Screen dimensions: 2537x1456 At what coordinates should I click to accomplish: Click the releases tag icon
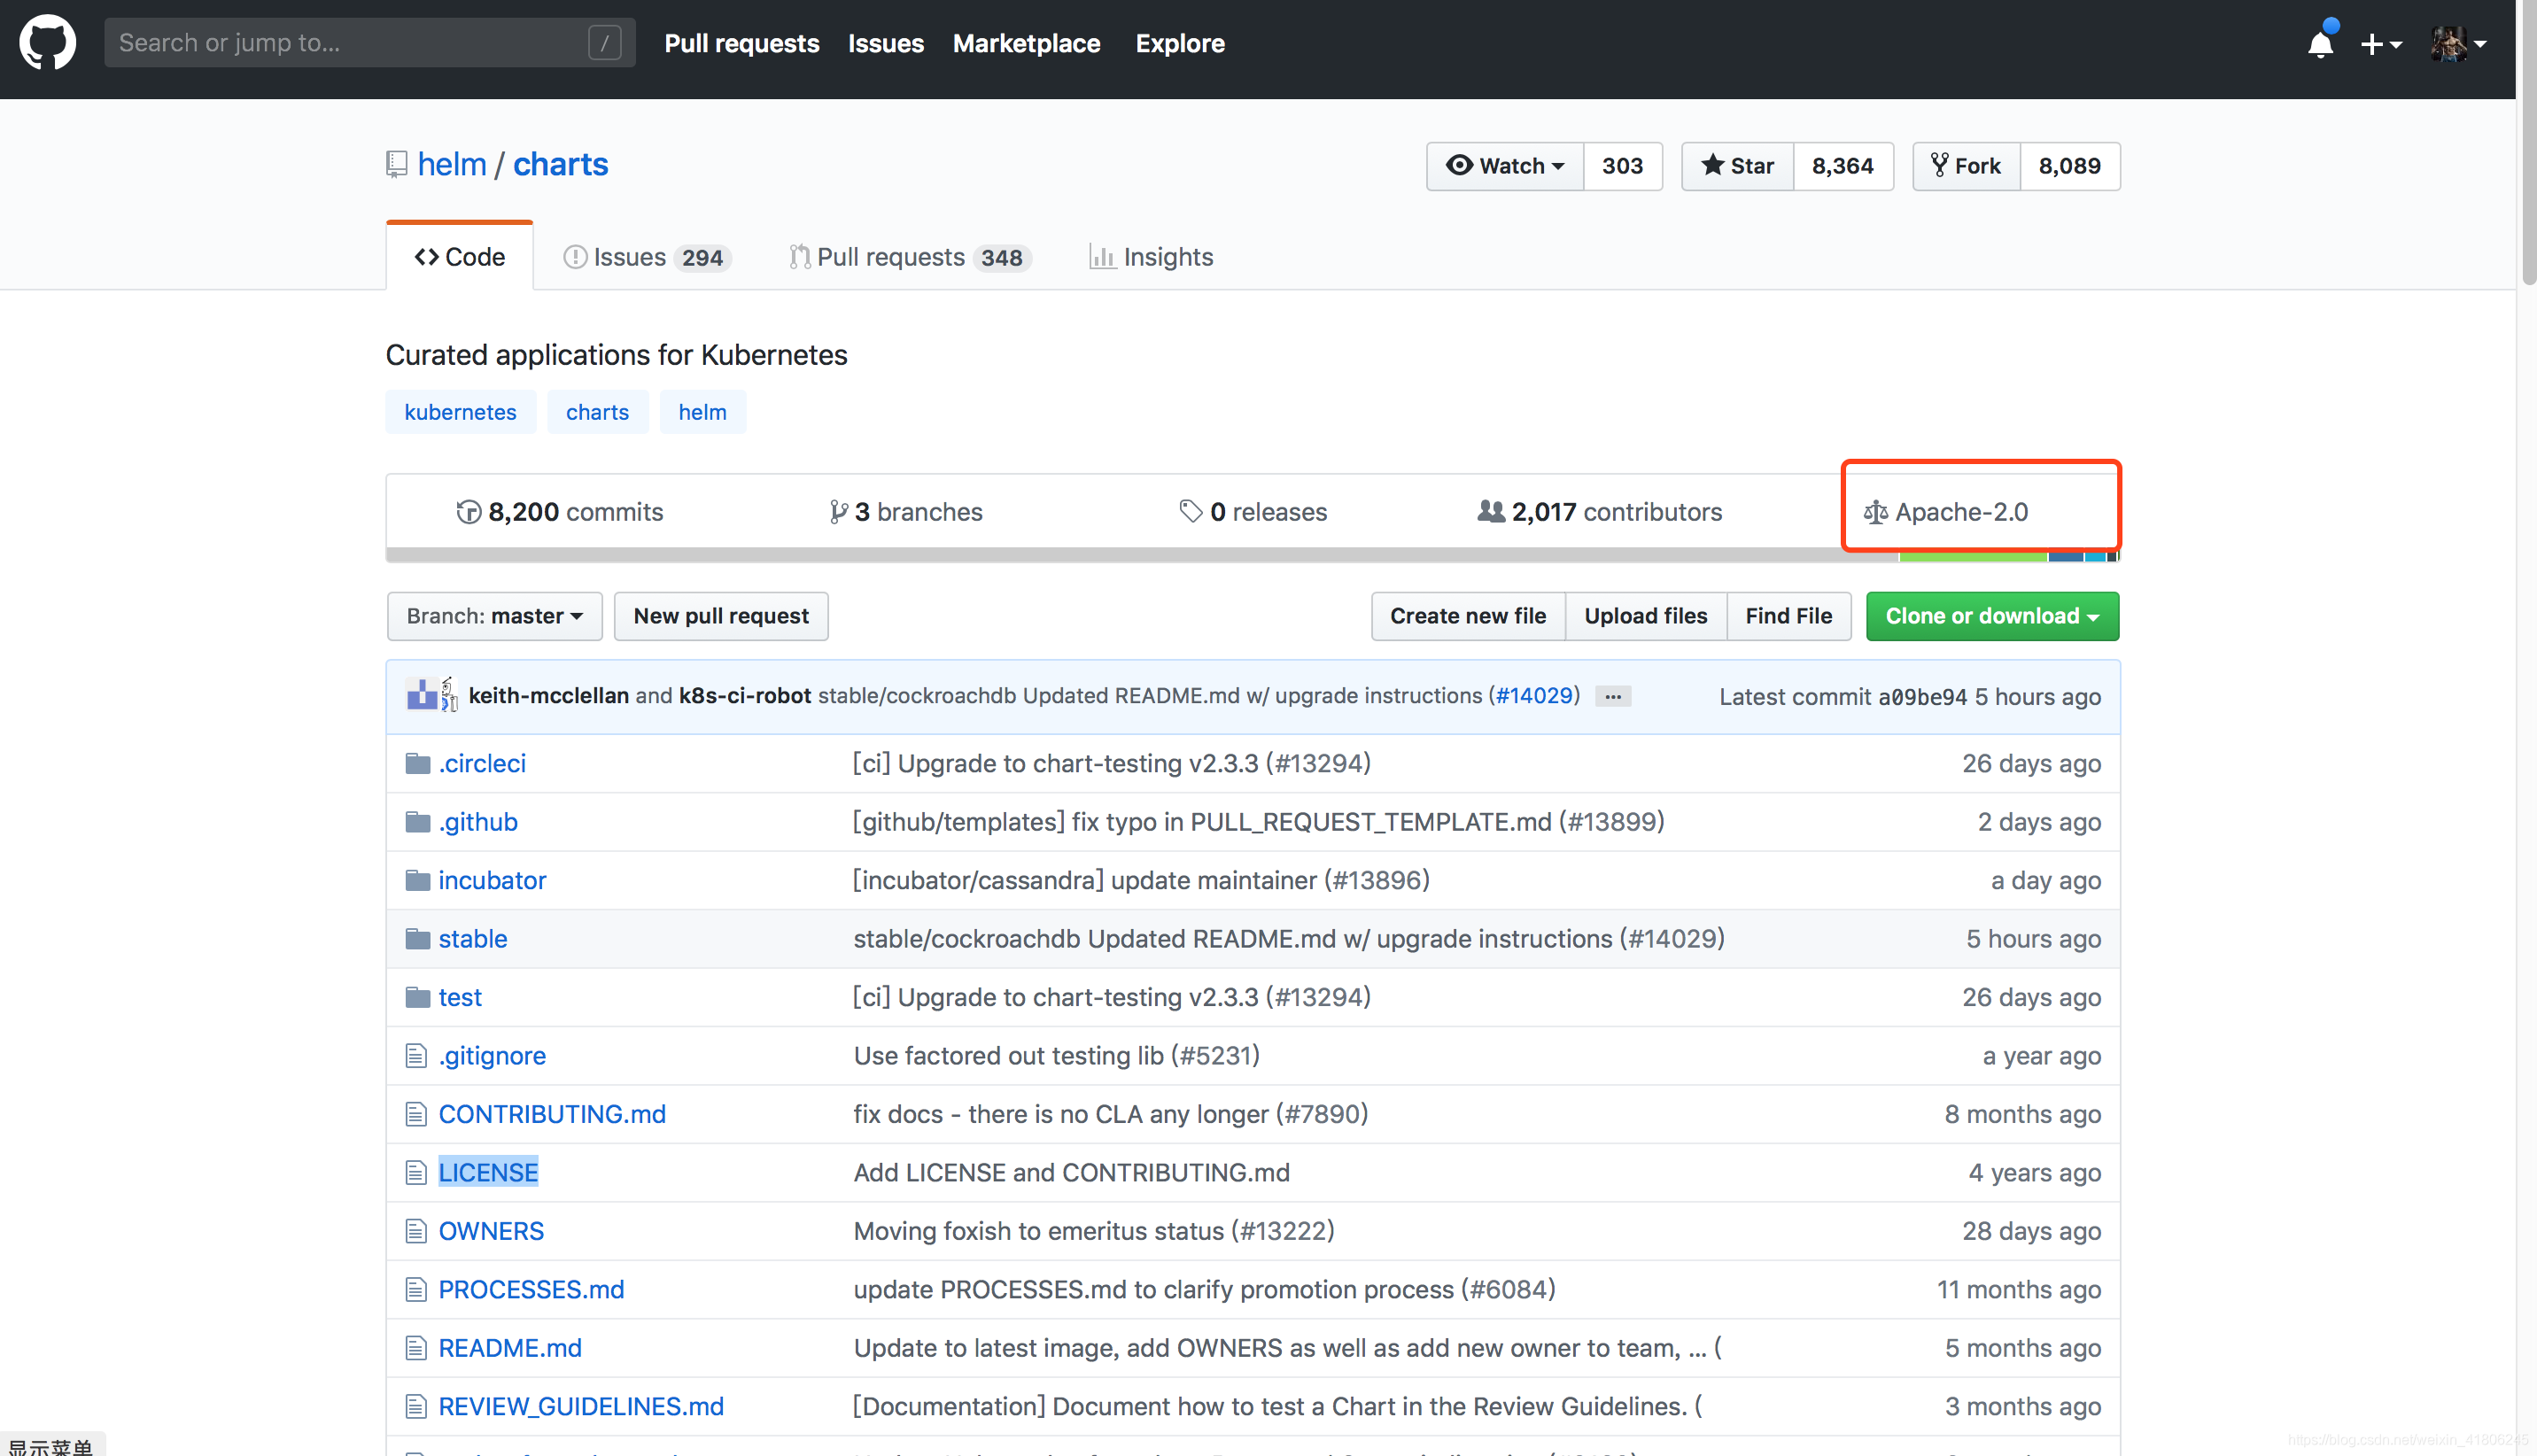point(1190,512)
